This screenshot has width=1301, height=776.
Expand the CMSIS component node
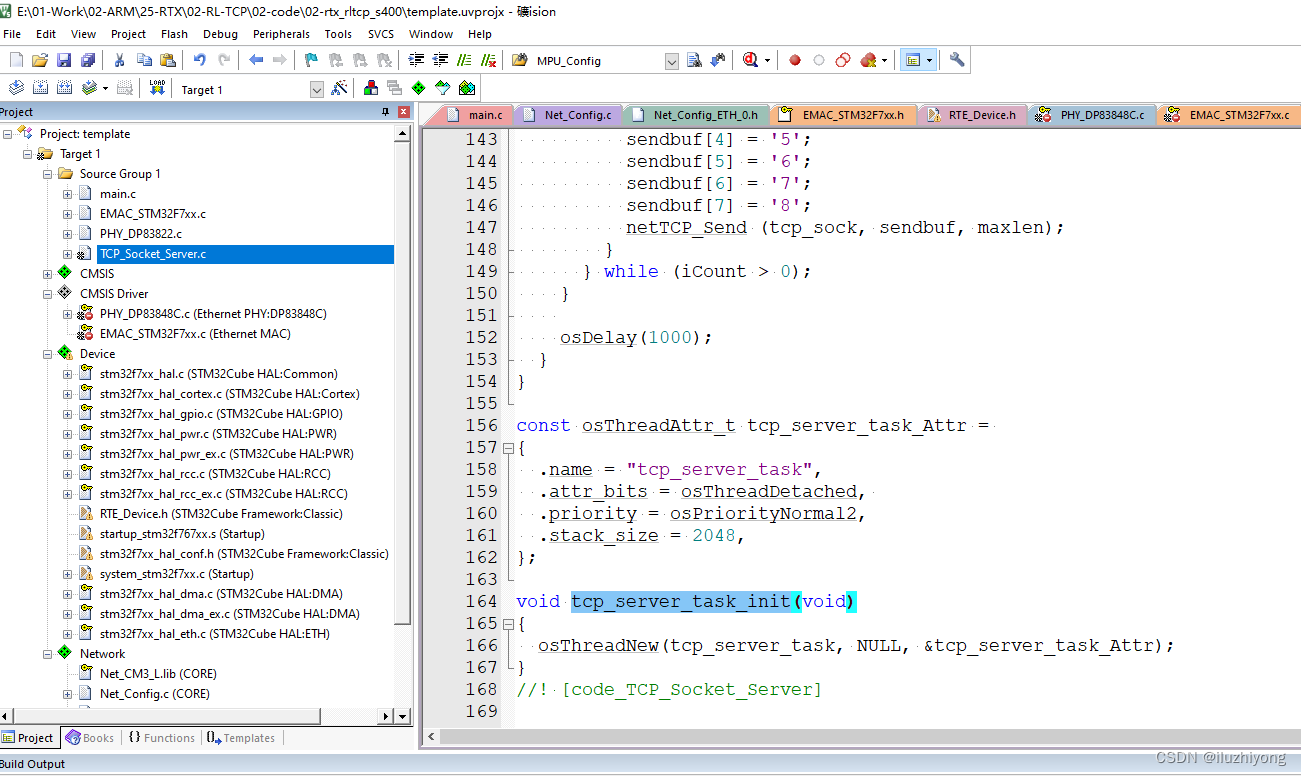pos(47,274)
